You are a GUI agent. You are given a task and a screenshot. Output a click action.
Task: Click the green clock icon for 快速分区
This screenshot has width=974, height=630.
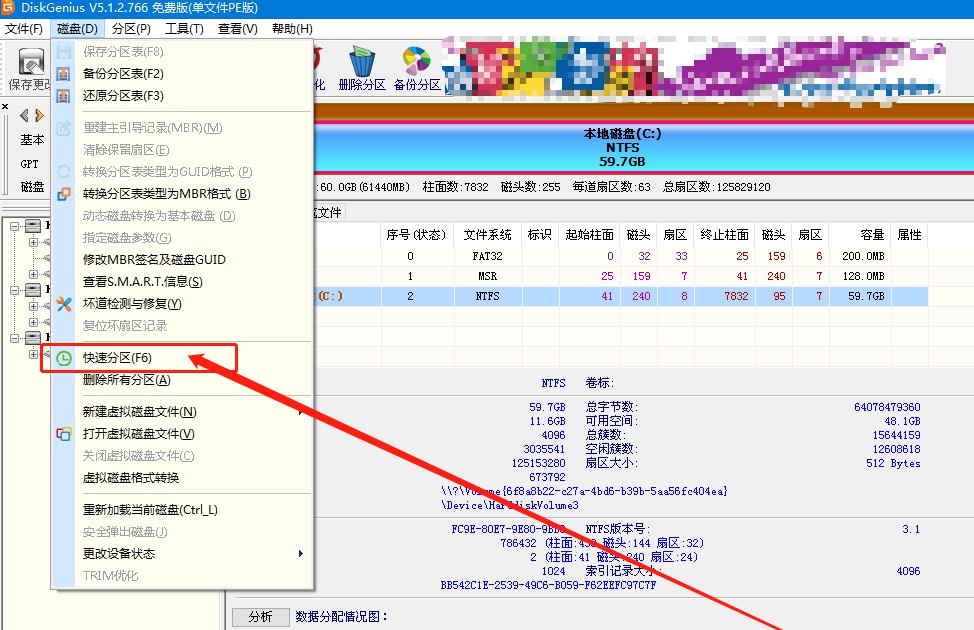click(x=64, y=358)
